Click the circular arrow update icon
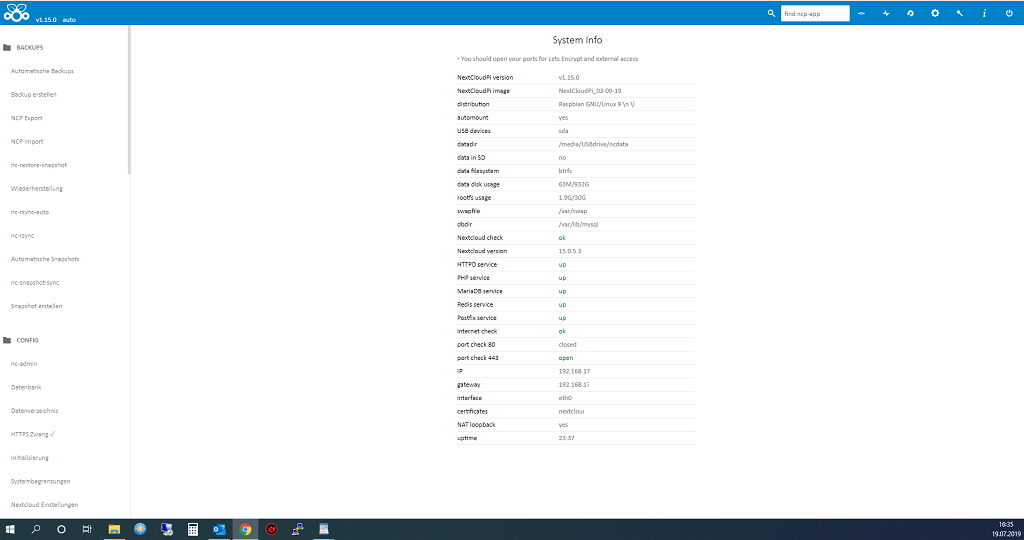Viewport: 1024px width, 540px height. click(910, 13)
